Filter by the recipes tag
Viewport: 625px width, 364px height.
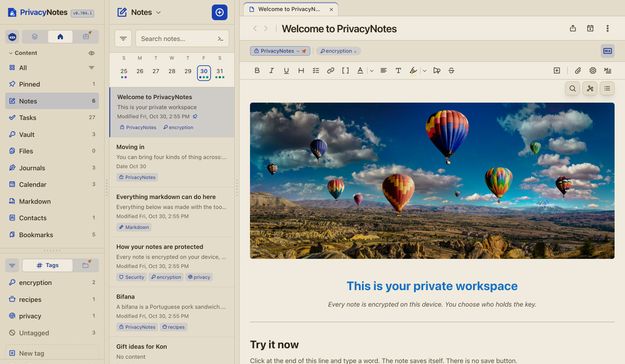[x=52, y=299]
